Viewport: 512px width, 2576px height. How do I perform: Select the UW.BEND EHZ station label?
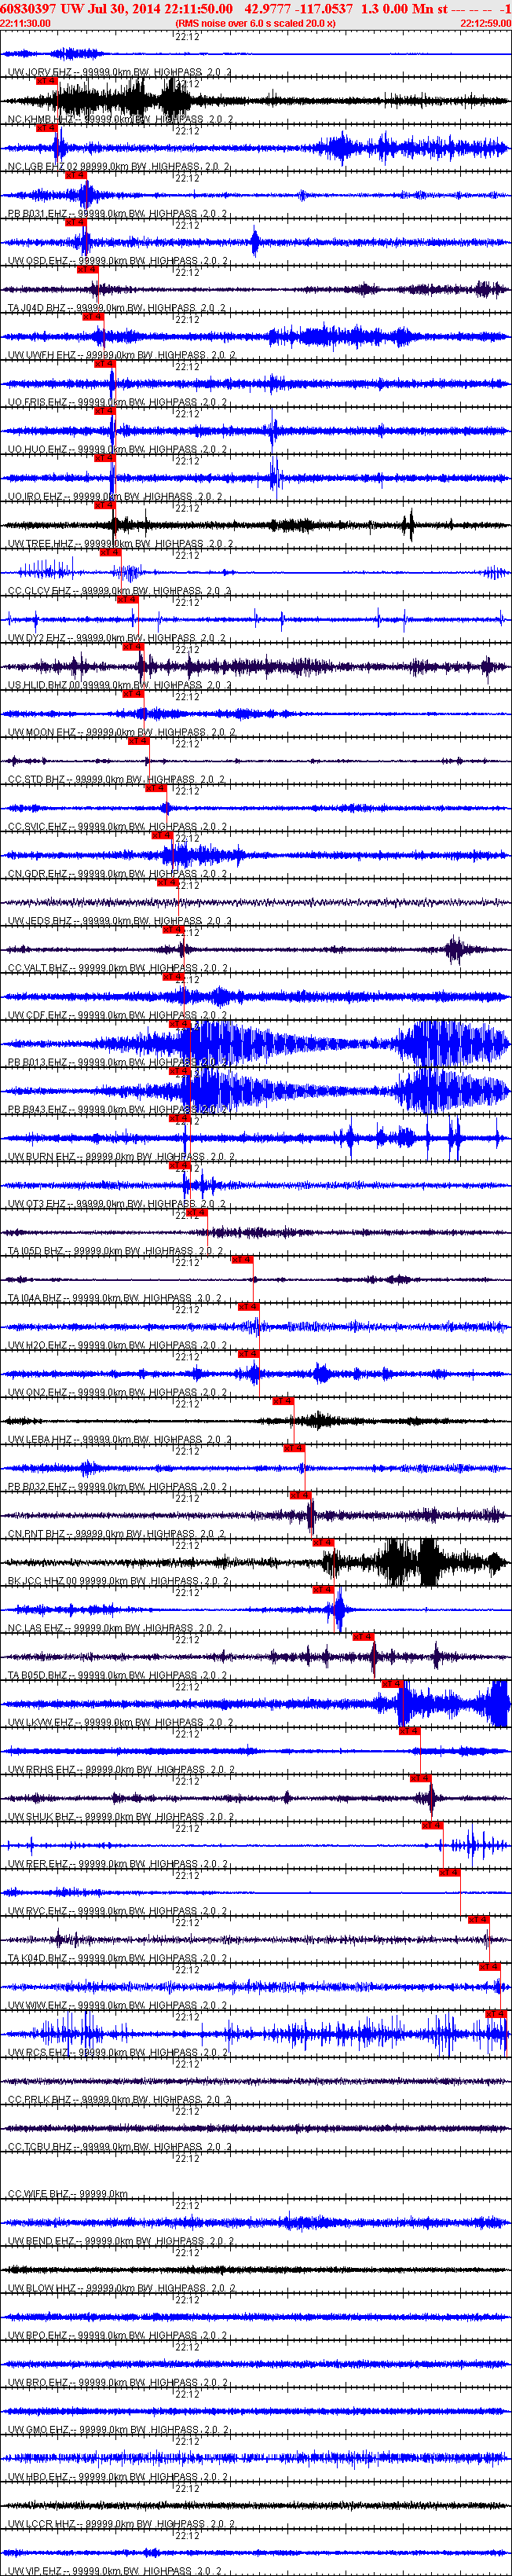(x=121, y=2241)
